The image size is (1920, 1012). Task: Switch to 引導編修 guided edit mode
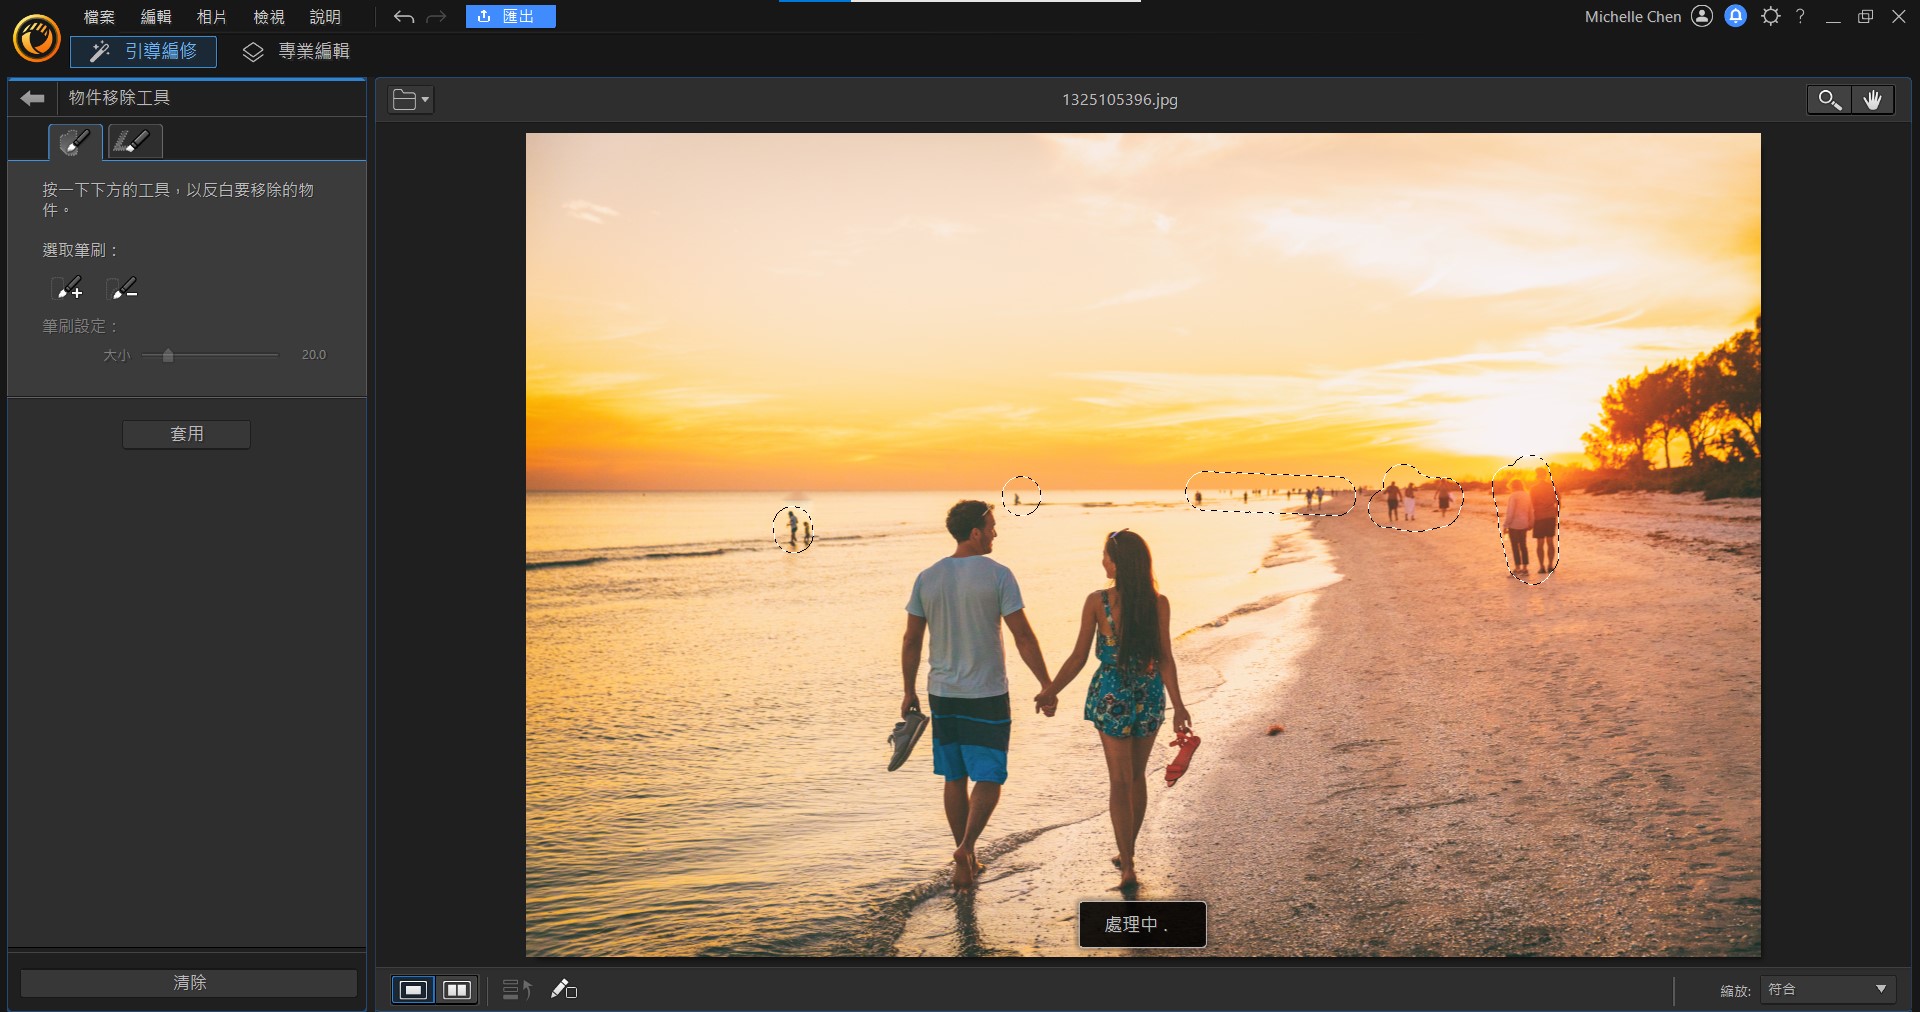(143, 51)
